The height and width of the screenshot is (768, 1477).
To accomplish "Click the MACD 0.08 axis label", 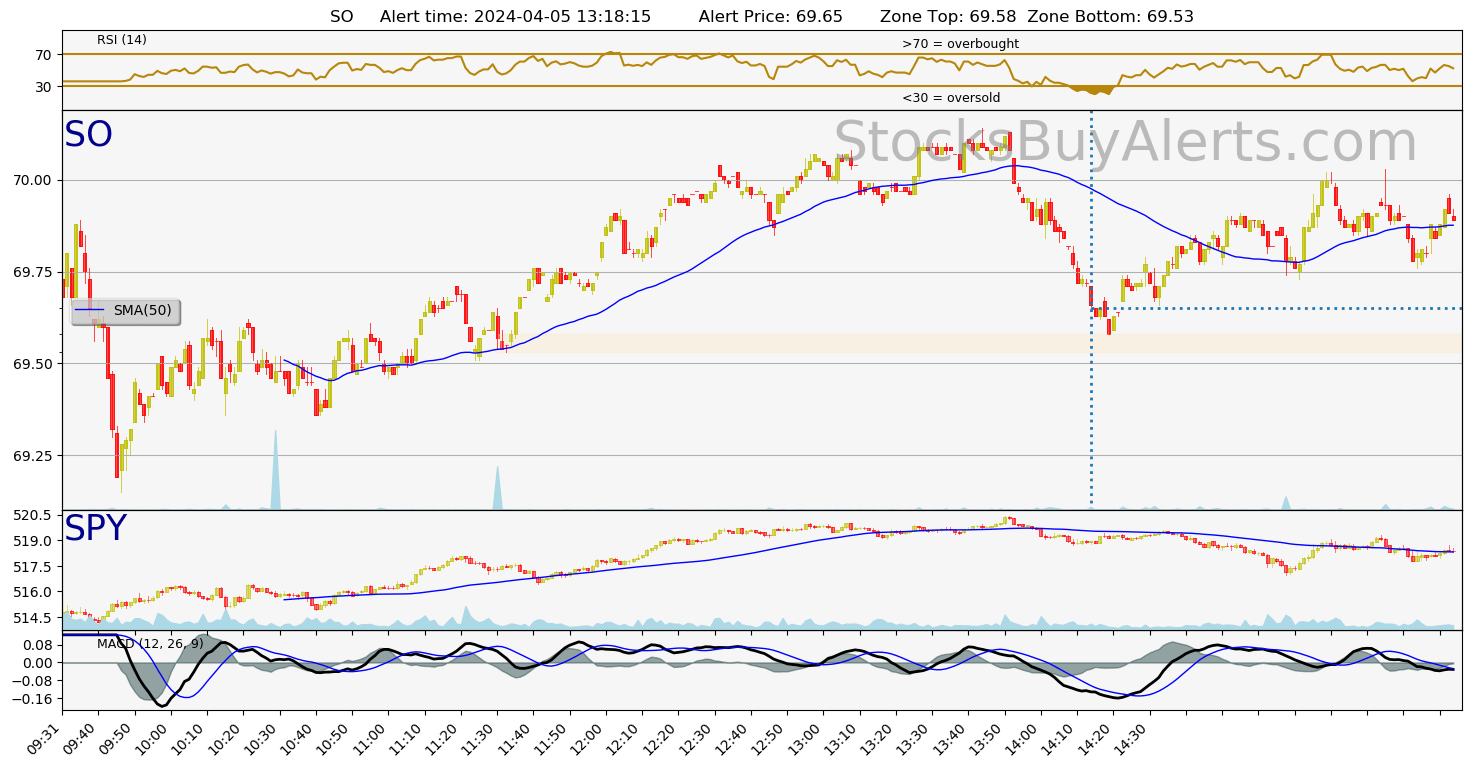I will tap(38, 645).
